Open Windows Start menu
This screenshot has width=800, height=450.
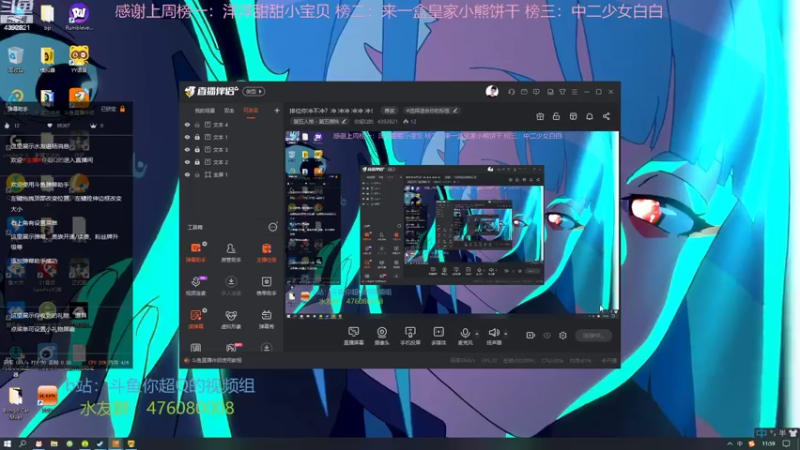coord(7,444)
